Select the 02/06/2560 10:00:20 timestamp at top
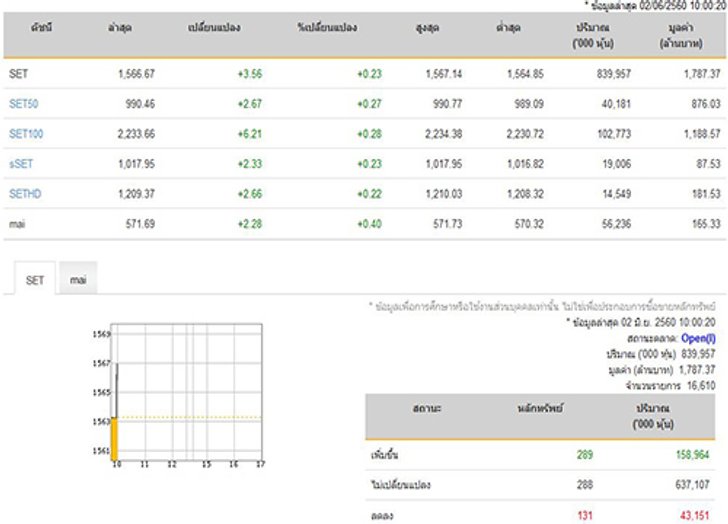Image resolution: width=728 pixels, height=524 pixels. point(683,6)
